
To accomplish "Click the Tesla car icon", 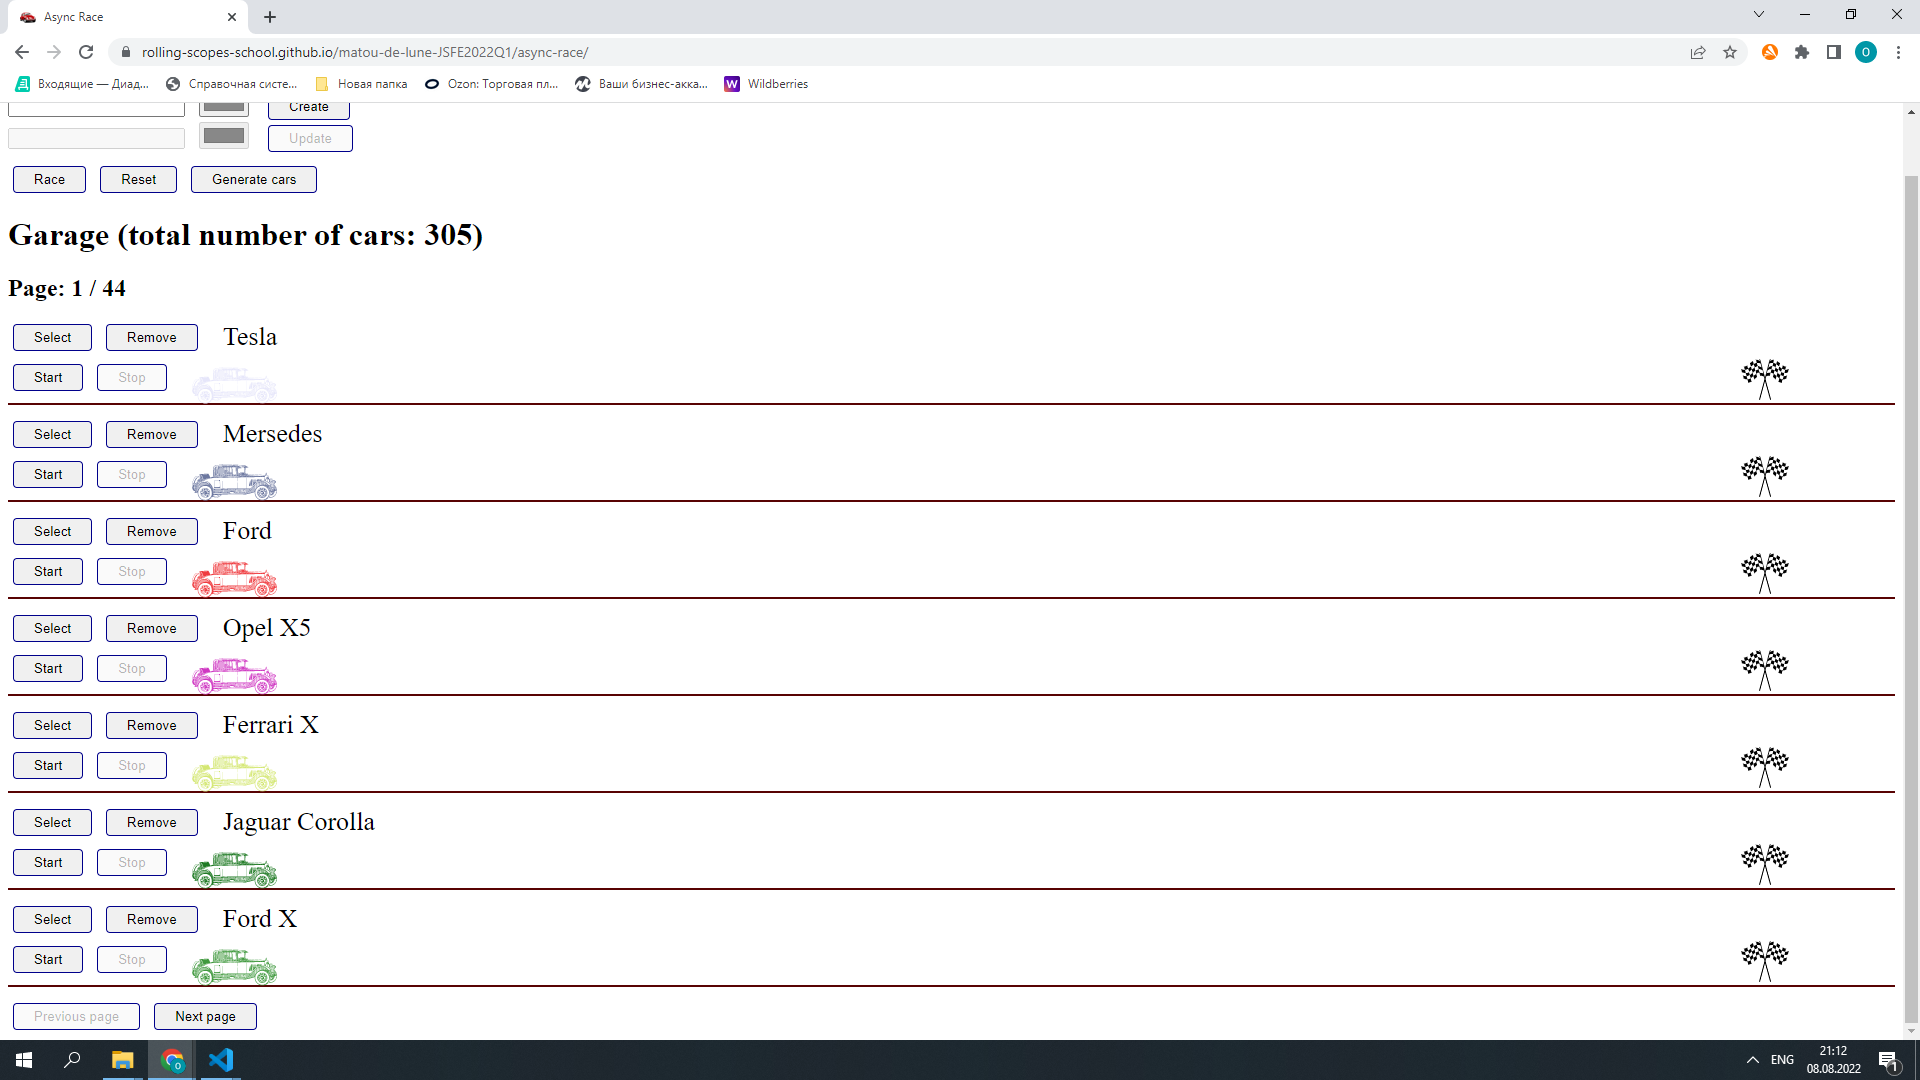I will [234, 383].
